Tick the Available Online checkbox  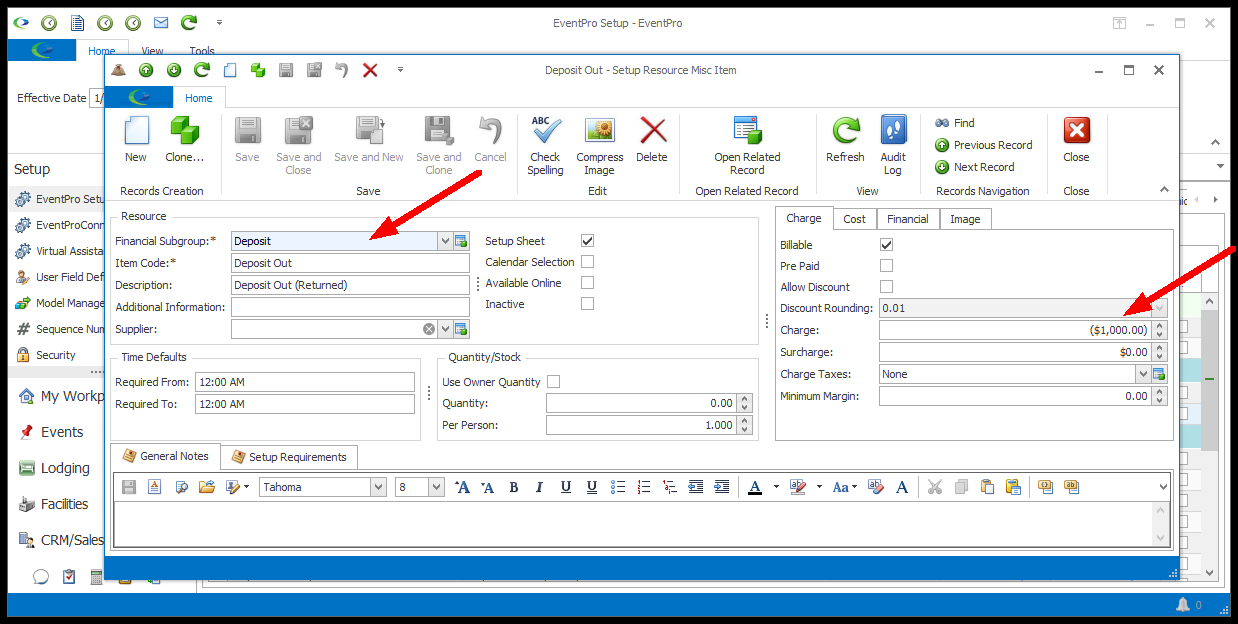tap(587, 283)
